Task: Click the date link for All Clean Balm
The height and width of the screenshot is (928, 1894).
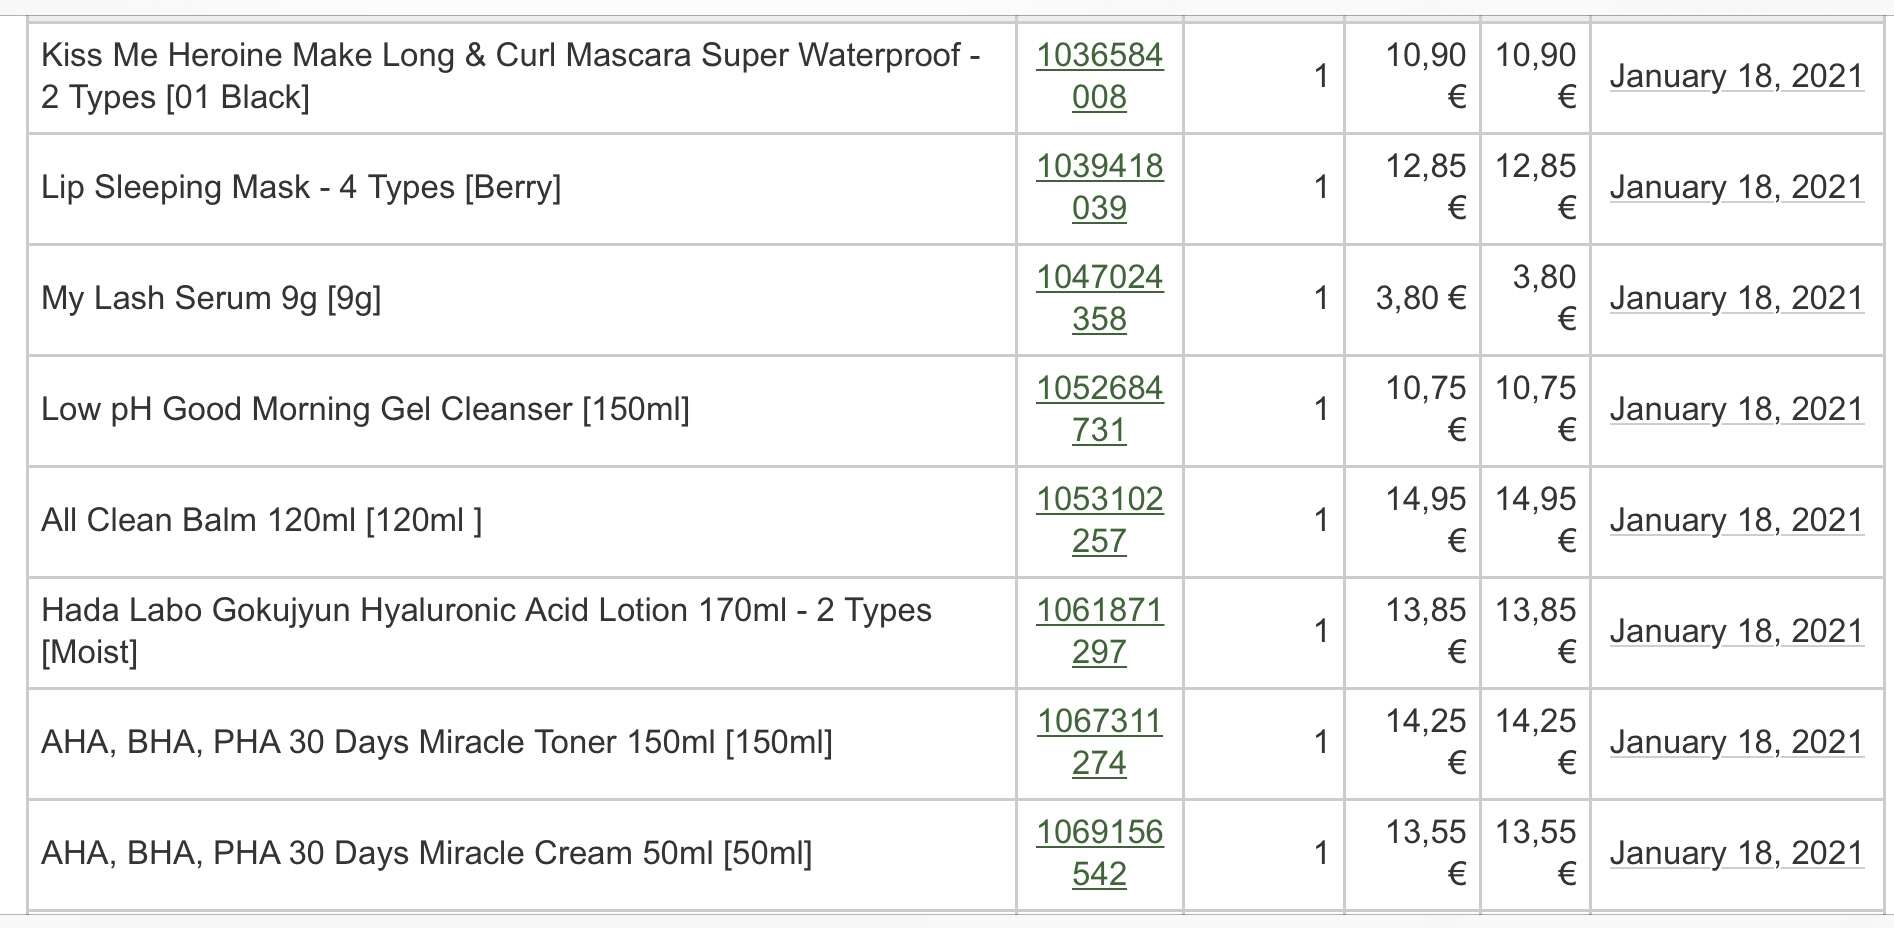Action: tap(1736, 520)
